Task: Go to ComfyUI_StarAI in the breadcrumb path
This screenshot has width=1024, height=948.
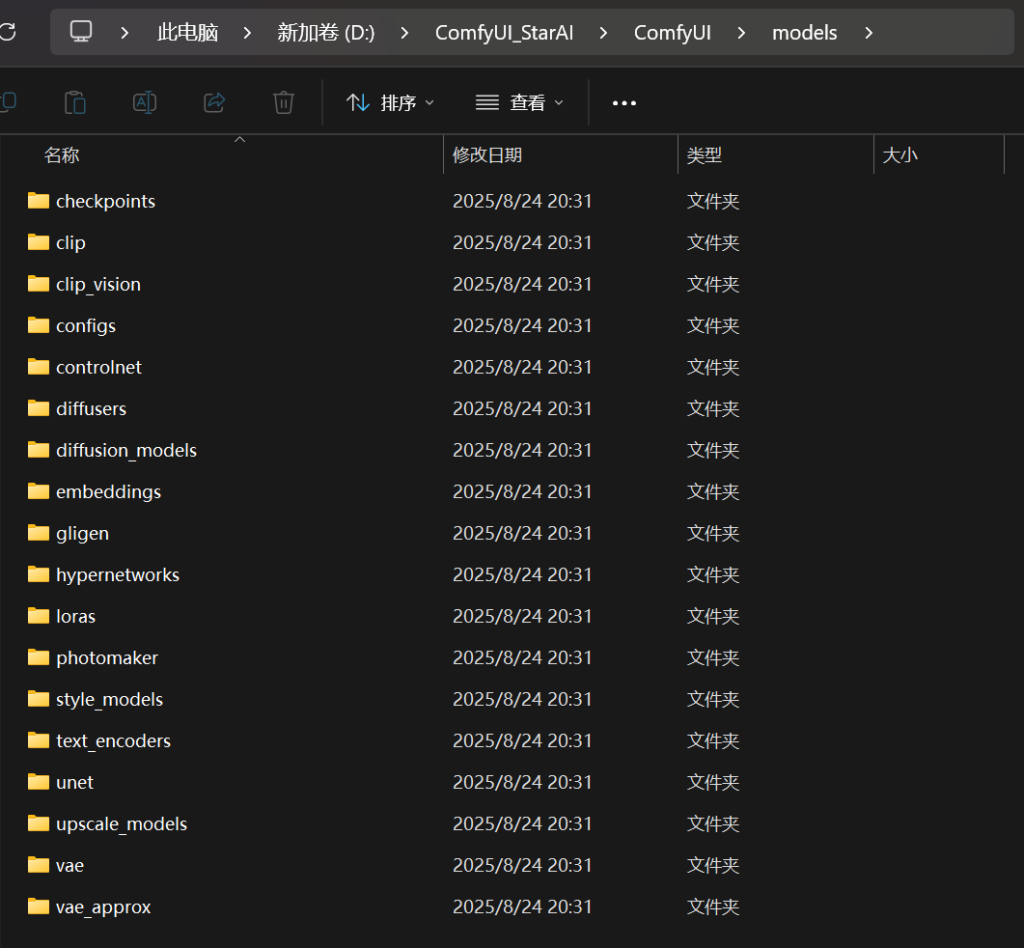Action: tap(504, 33)
